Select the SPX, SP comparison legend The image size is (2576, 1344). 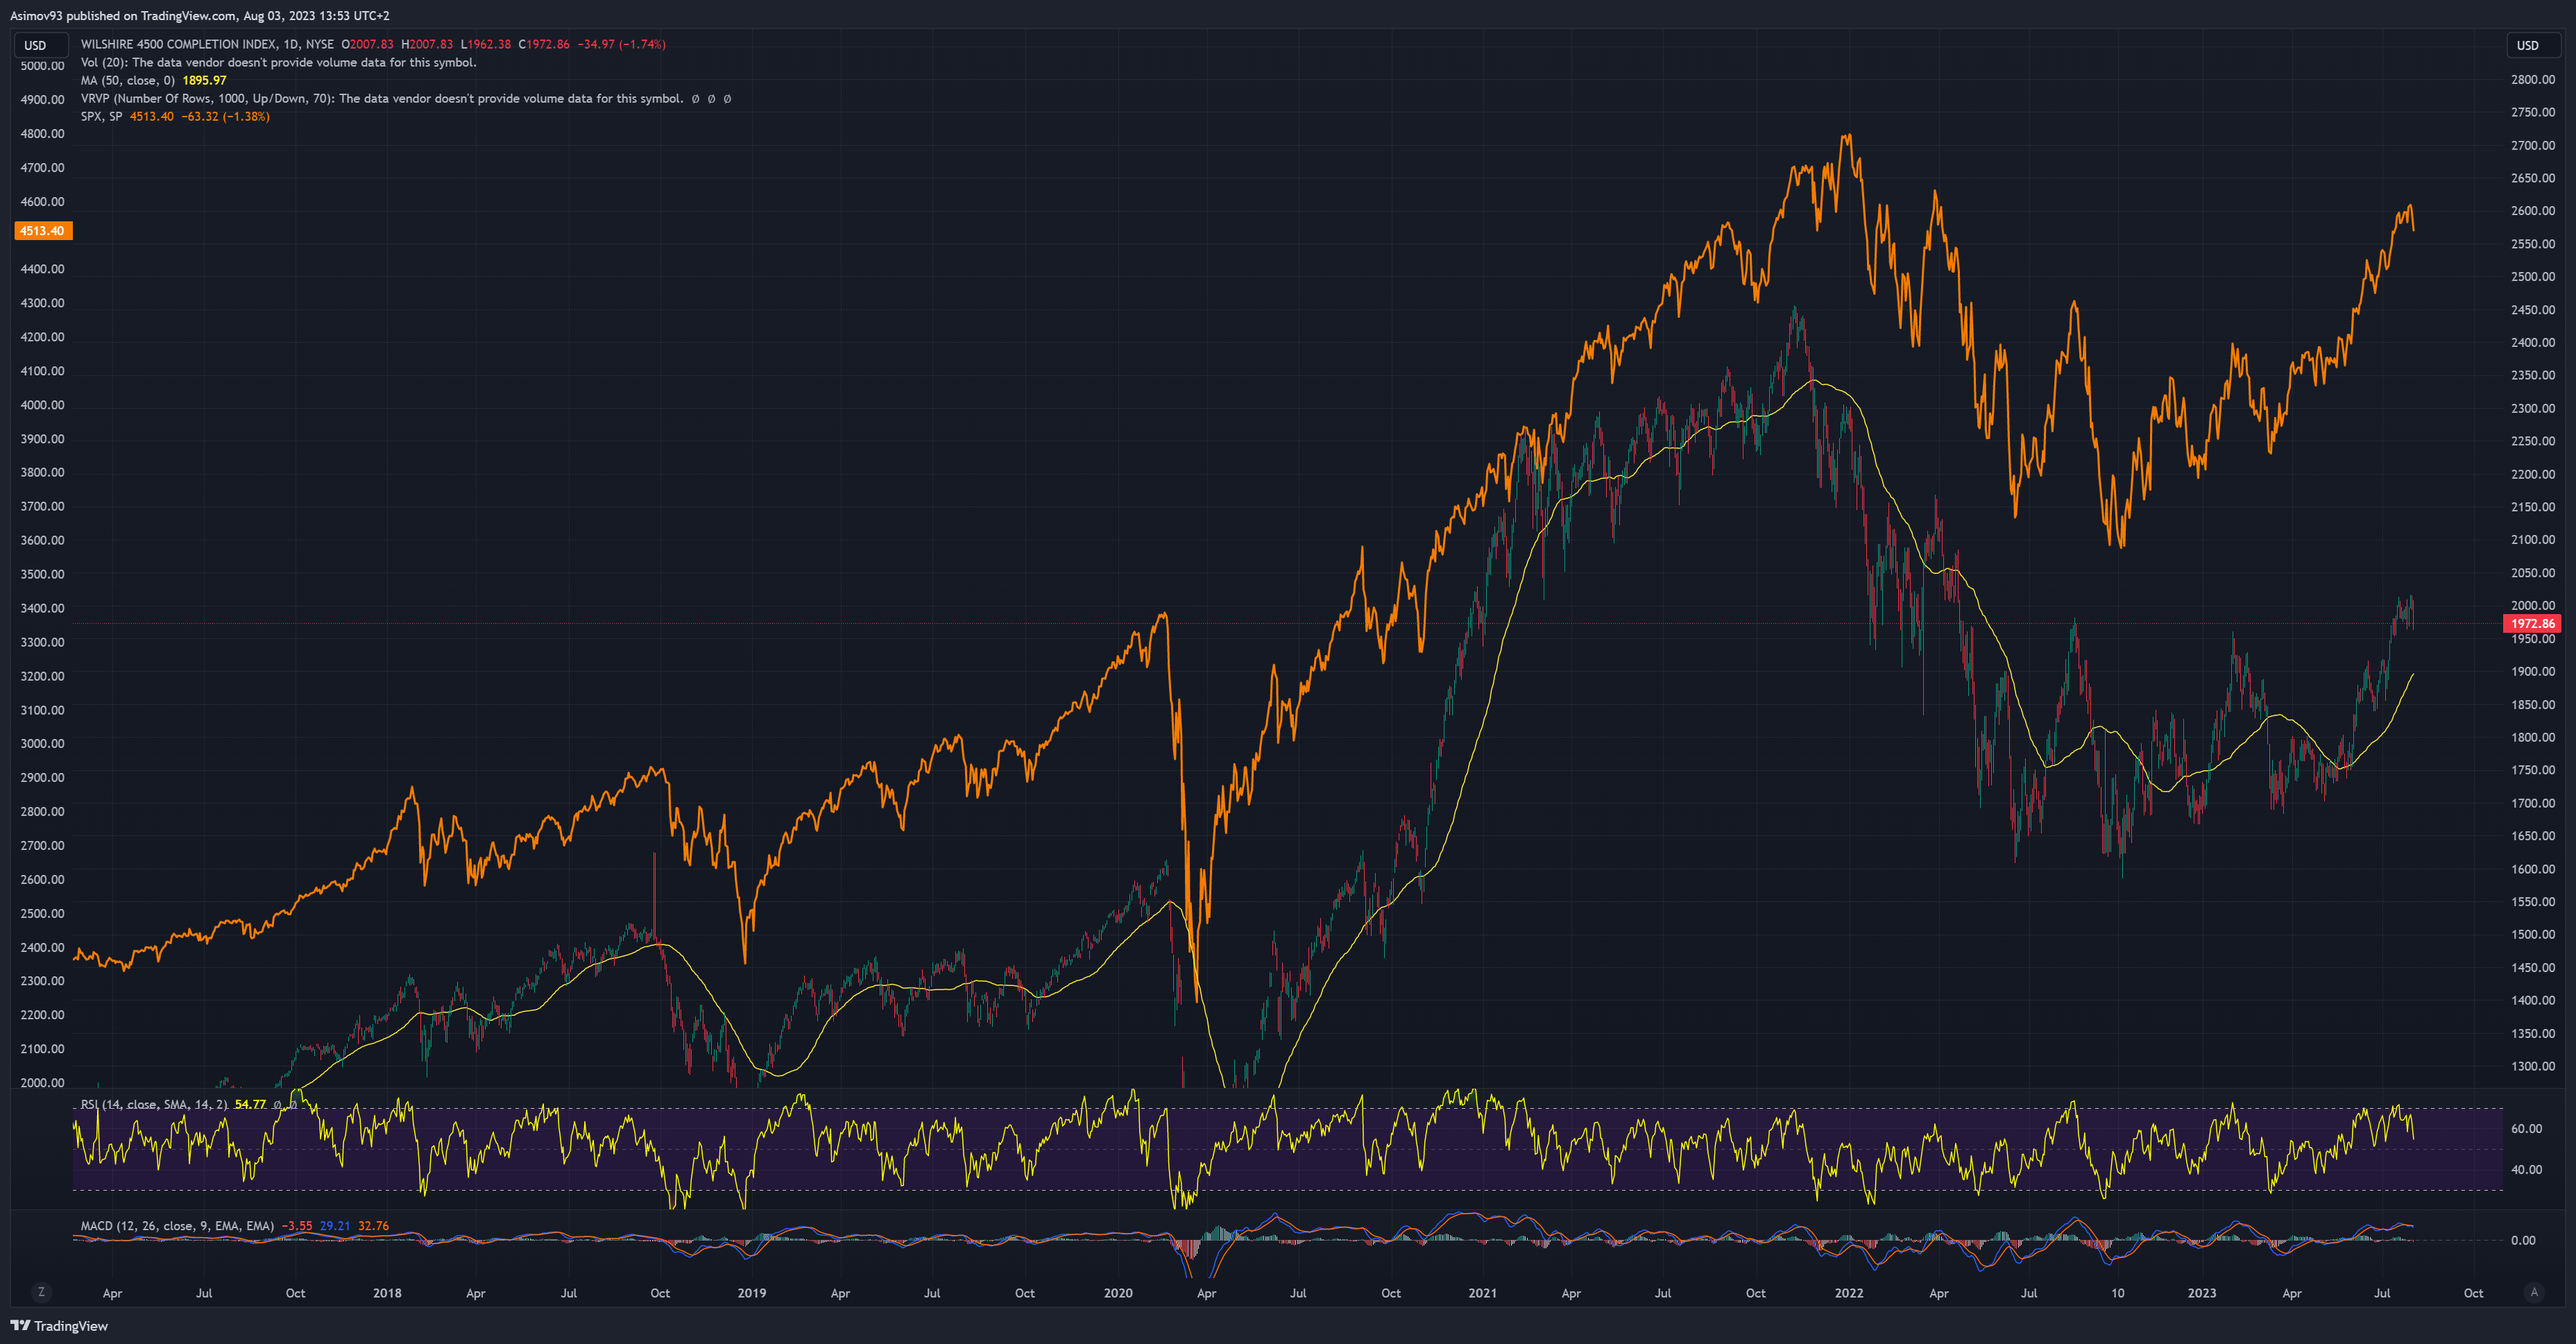coord(101,116)
